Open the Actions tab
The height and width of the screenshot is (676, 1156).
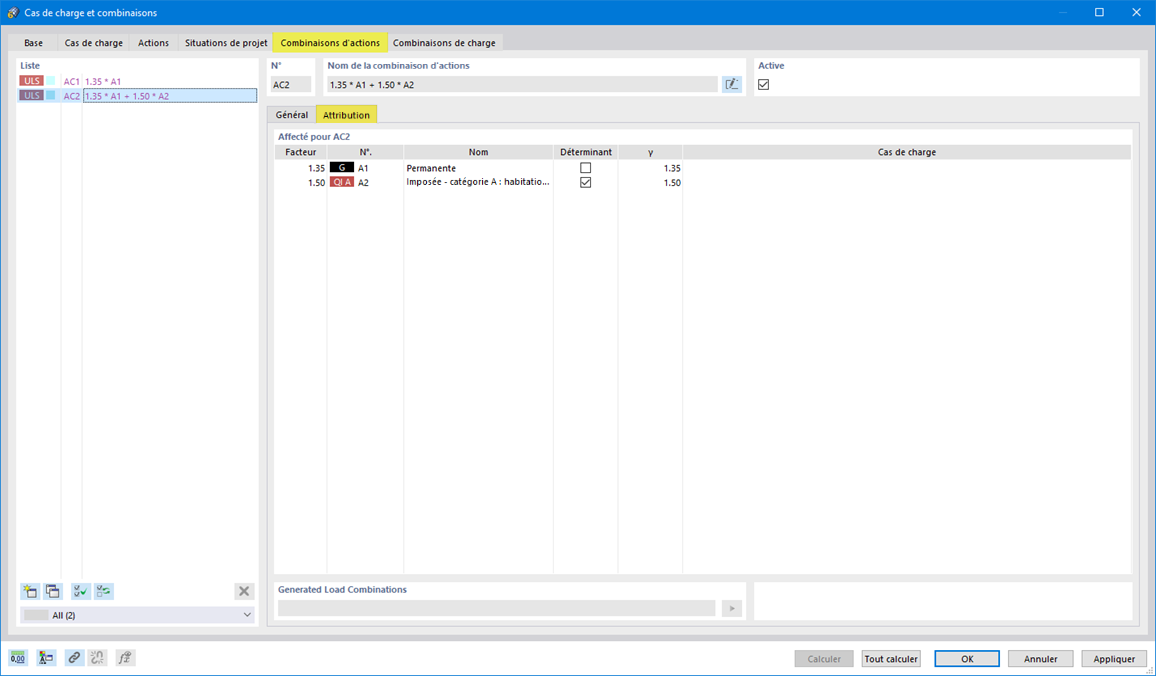(x=153, y=43)
